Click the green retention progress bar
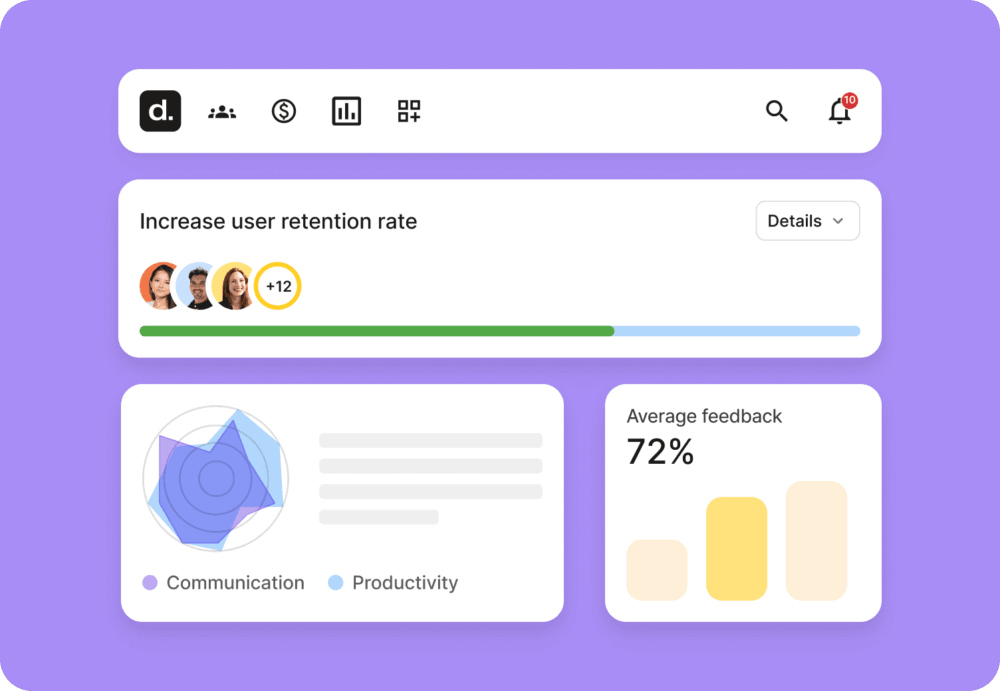Screen dimensions: 1000x691 click(x=377, y=331)
